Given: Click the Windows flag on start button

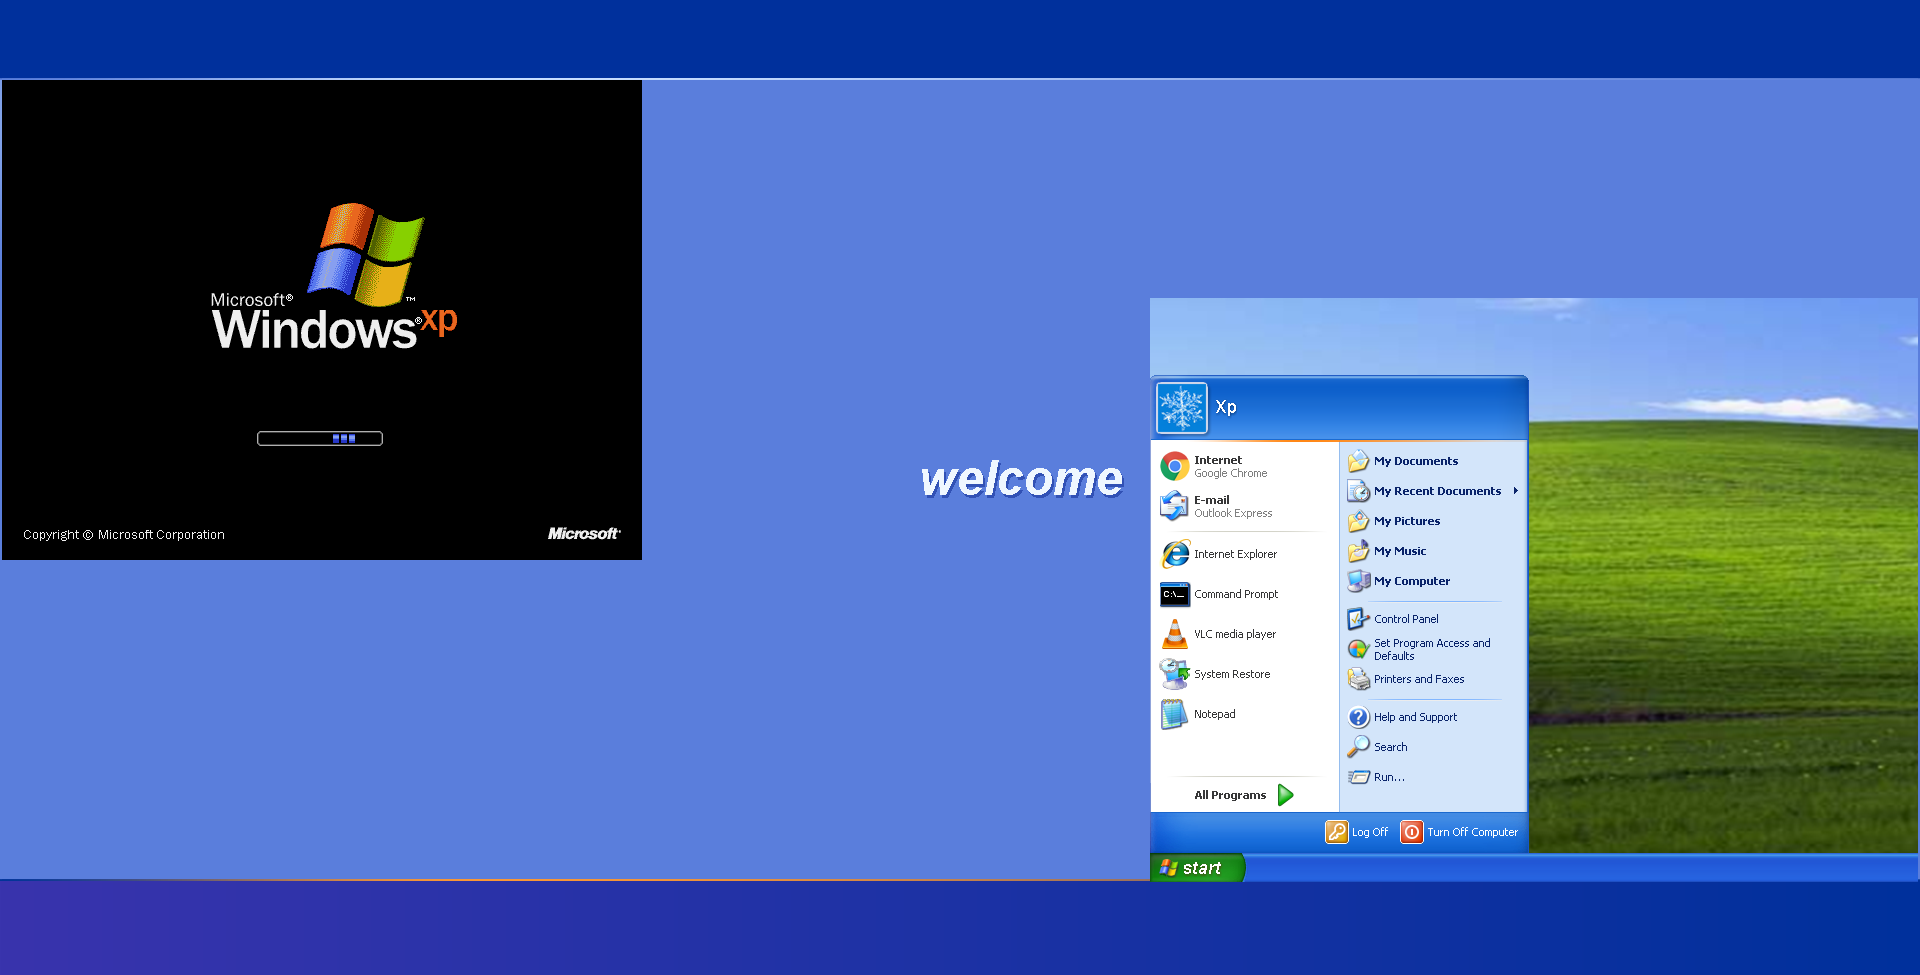Looking at the screenshot, I should (1168, 868).
